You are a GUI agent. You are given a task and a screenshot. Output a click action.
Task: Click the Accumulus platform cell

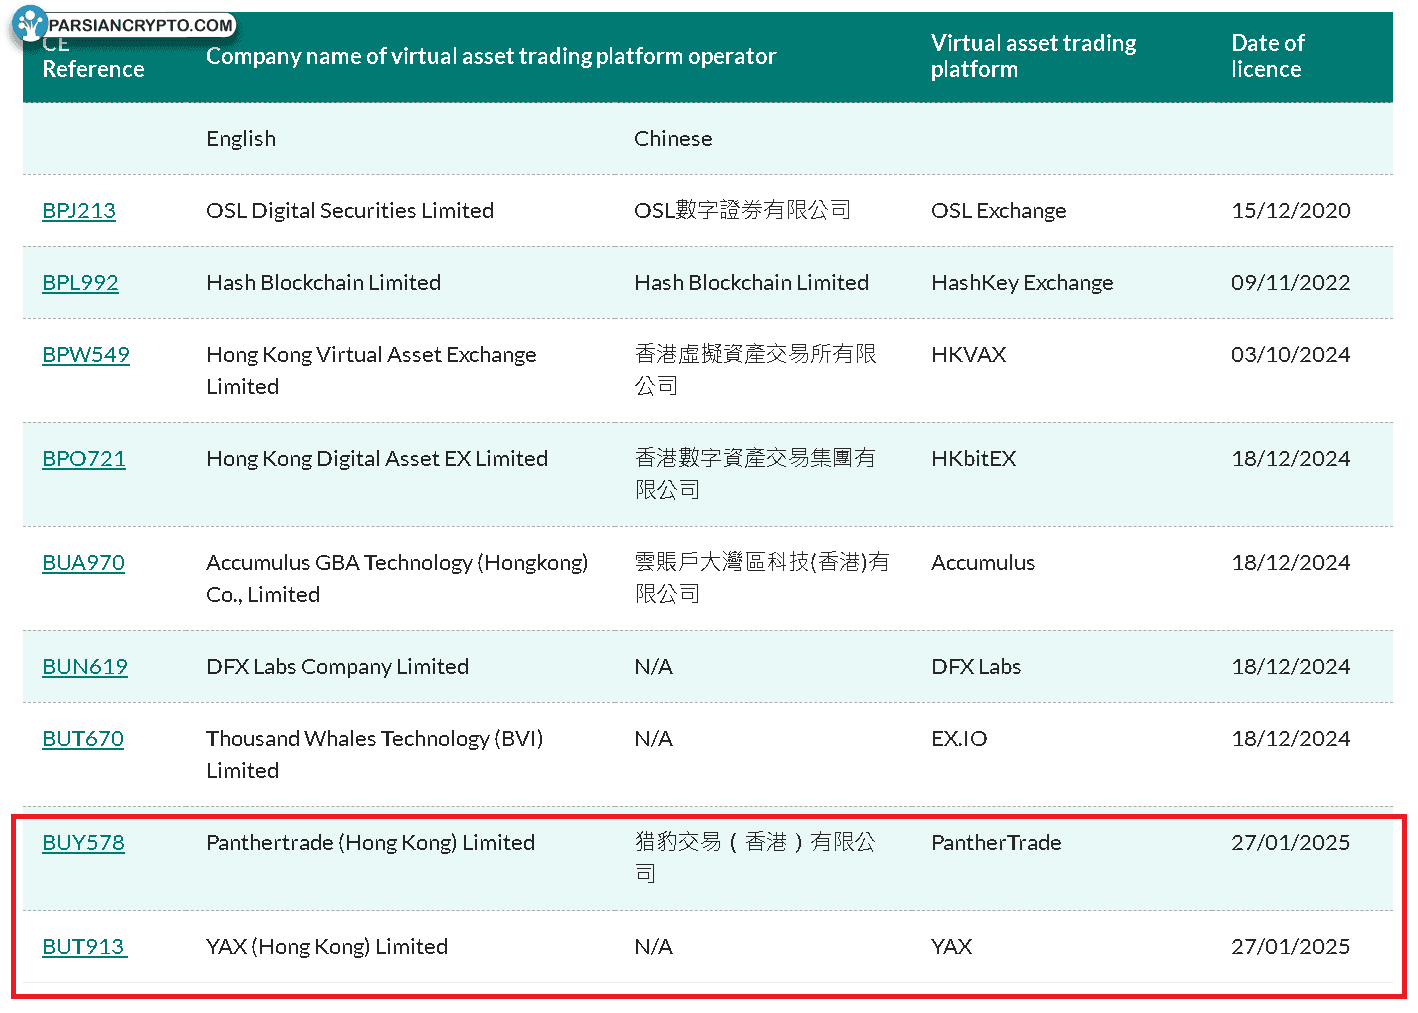pos(983,563)
